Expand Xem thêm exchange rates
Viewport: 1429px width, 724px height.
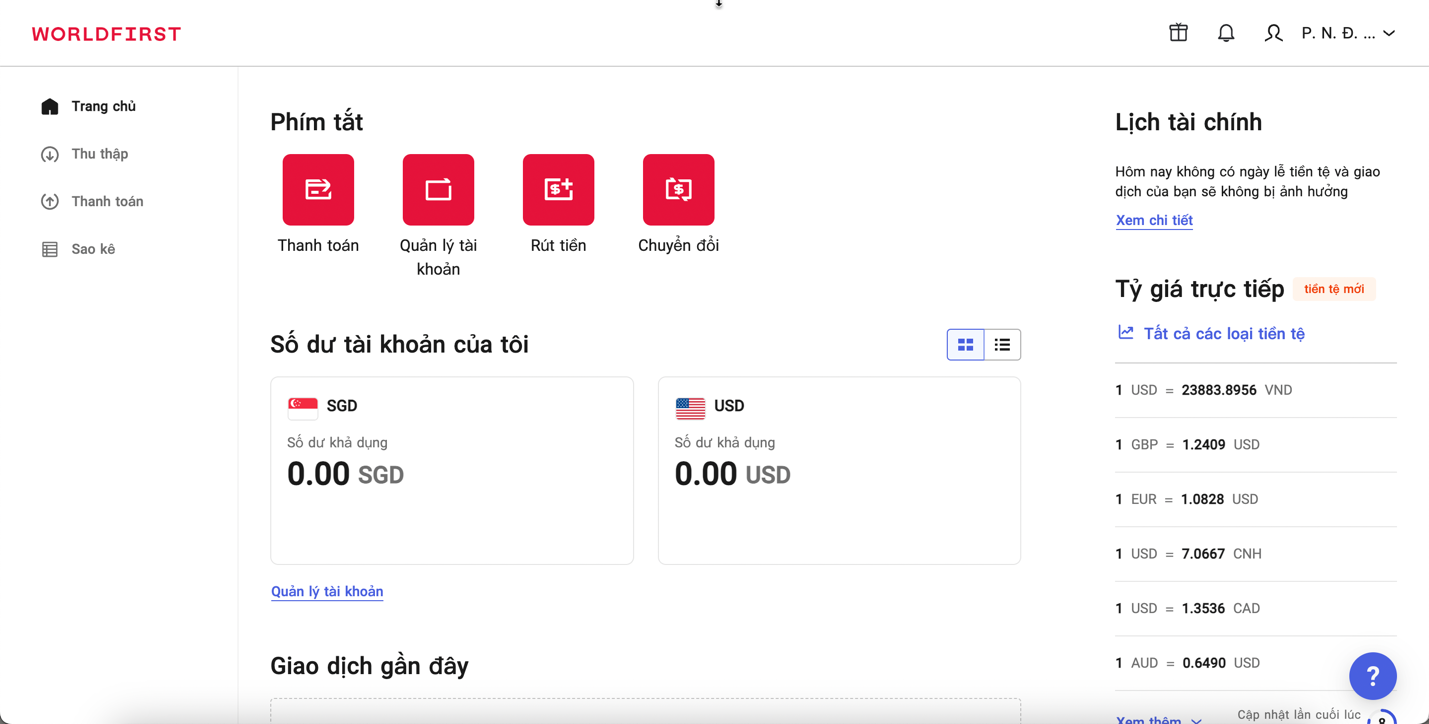(x=1158, y=719)
